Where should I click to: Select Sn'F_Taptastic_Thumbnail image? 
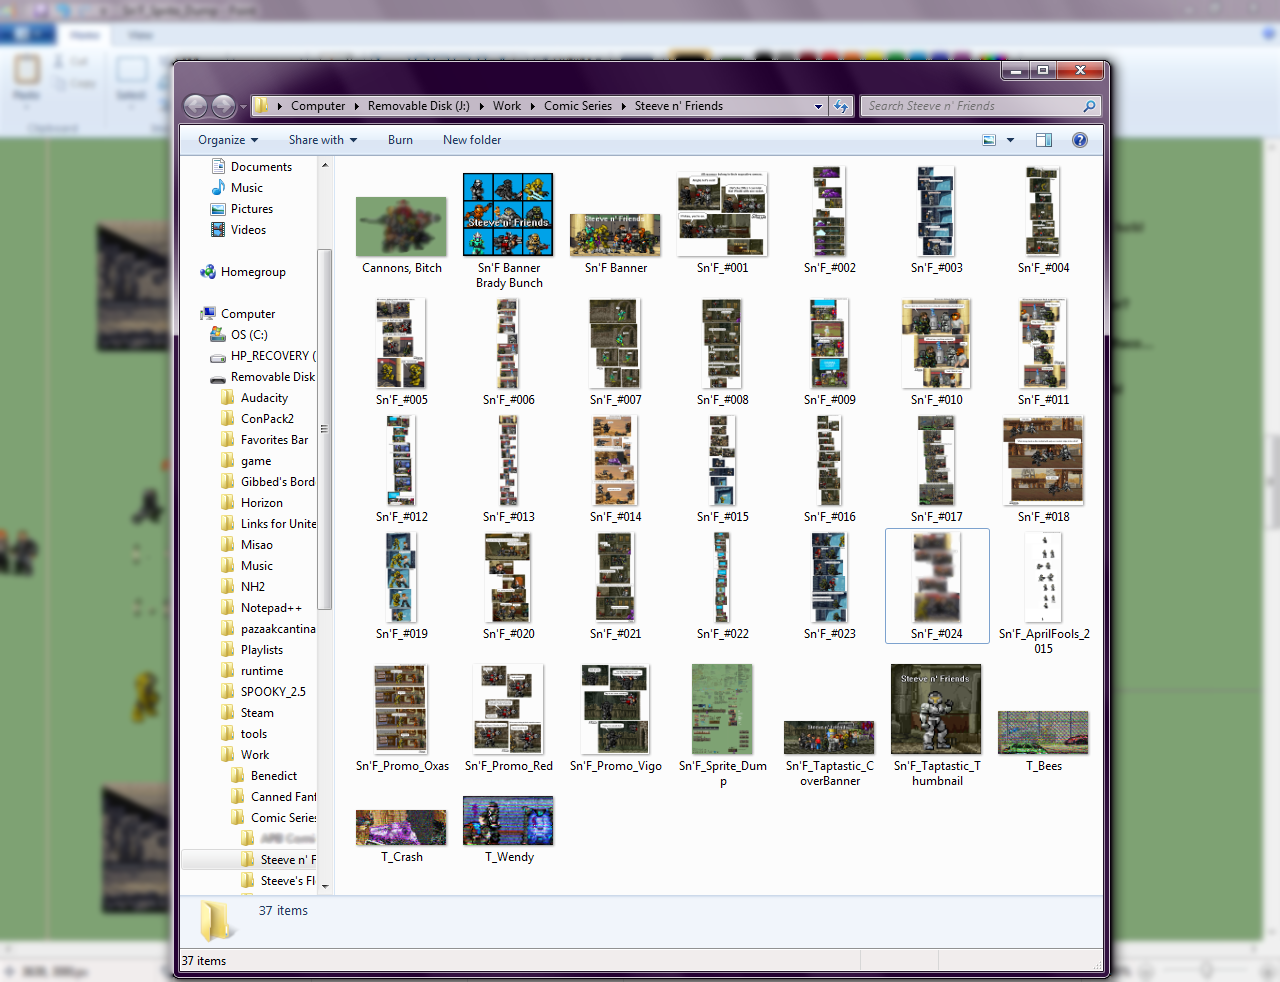tap(937, 725)
